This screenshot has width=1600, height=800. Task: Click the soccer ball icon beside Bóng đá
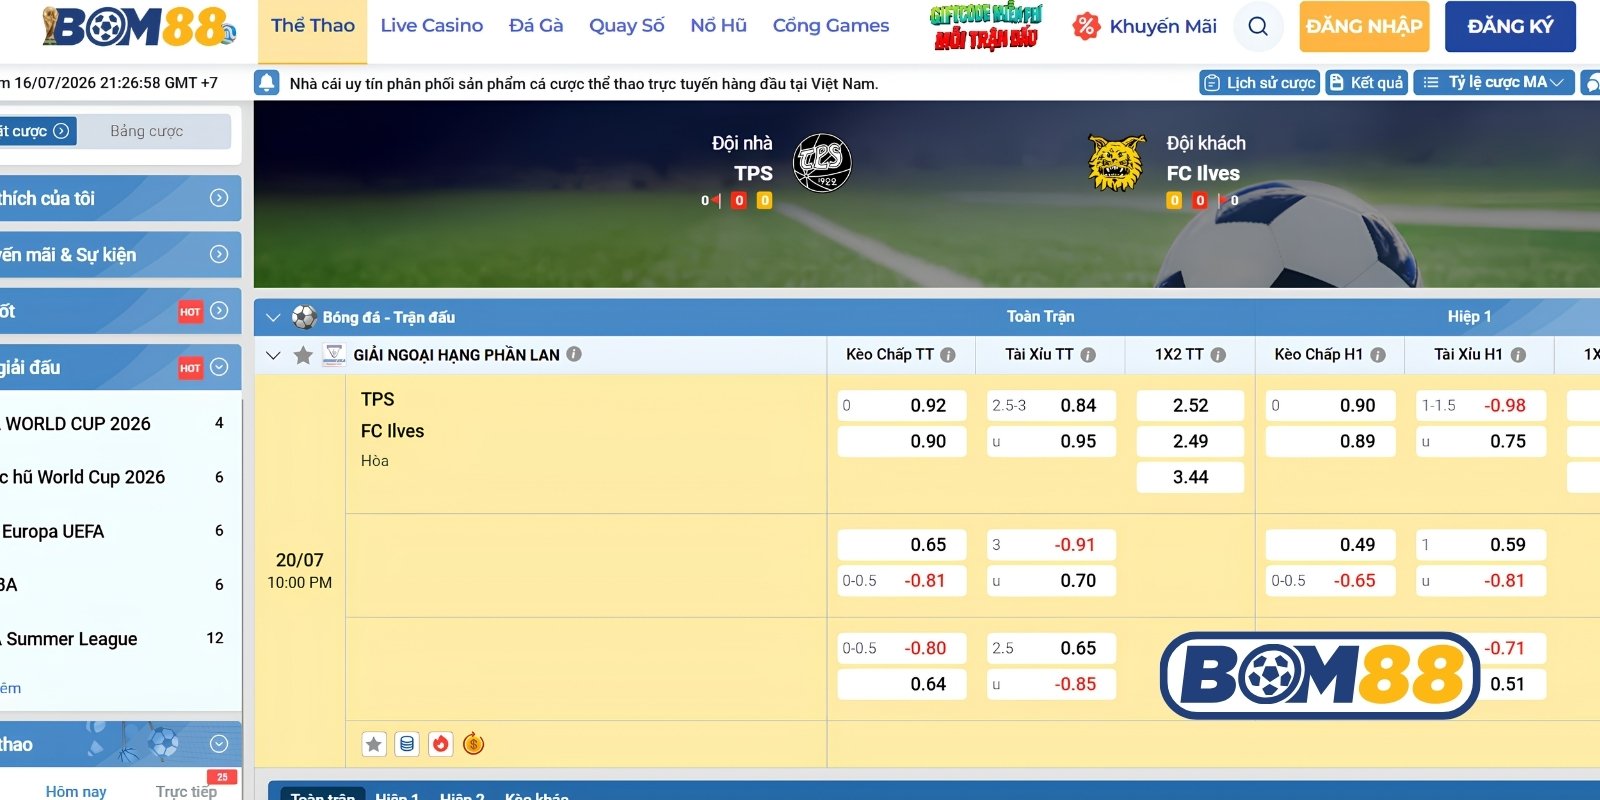(x=304, y=317)
